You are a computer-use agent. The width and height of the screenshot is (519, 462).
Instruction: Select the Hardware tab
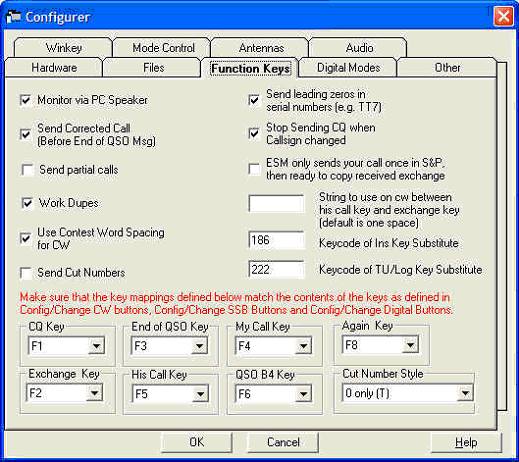(x=54, y=68)
